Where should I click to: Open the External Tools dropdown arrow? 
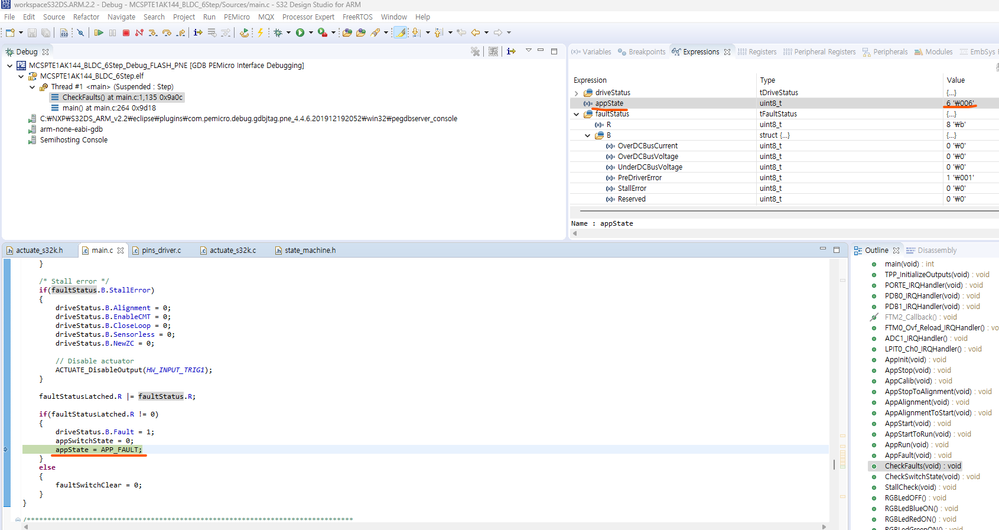tap(333, 32)
